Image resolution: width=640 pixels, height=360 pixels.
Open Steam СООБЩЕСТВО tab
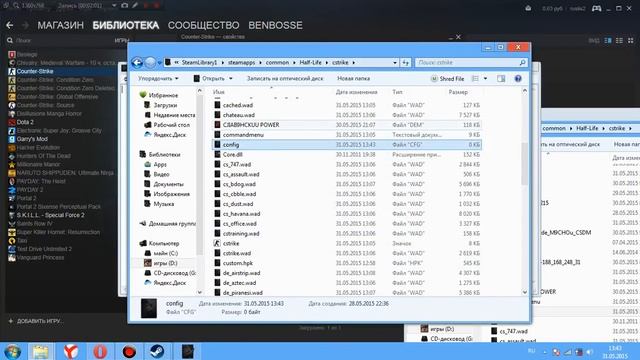point(203,25)
